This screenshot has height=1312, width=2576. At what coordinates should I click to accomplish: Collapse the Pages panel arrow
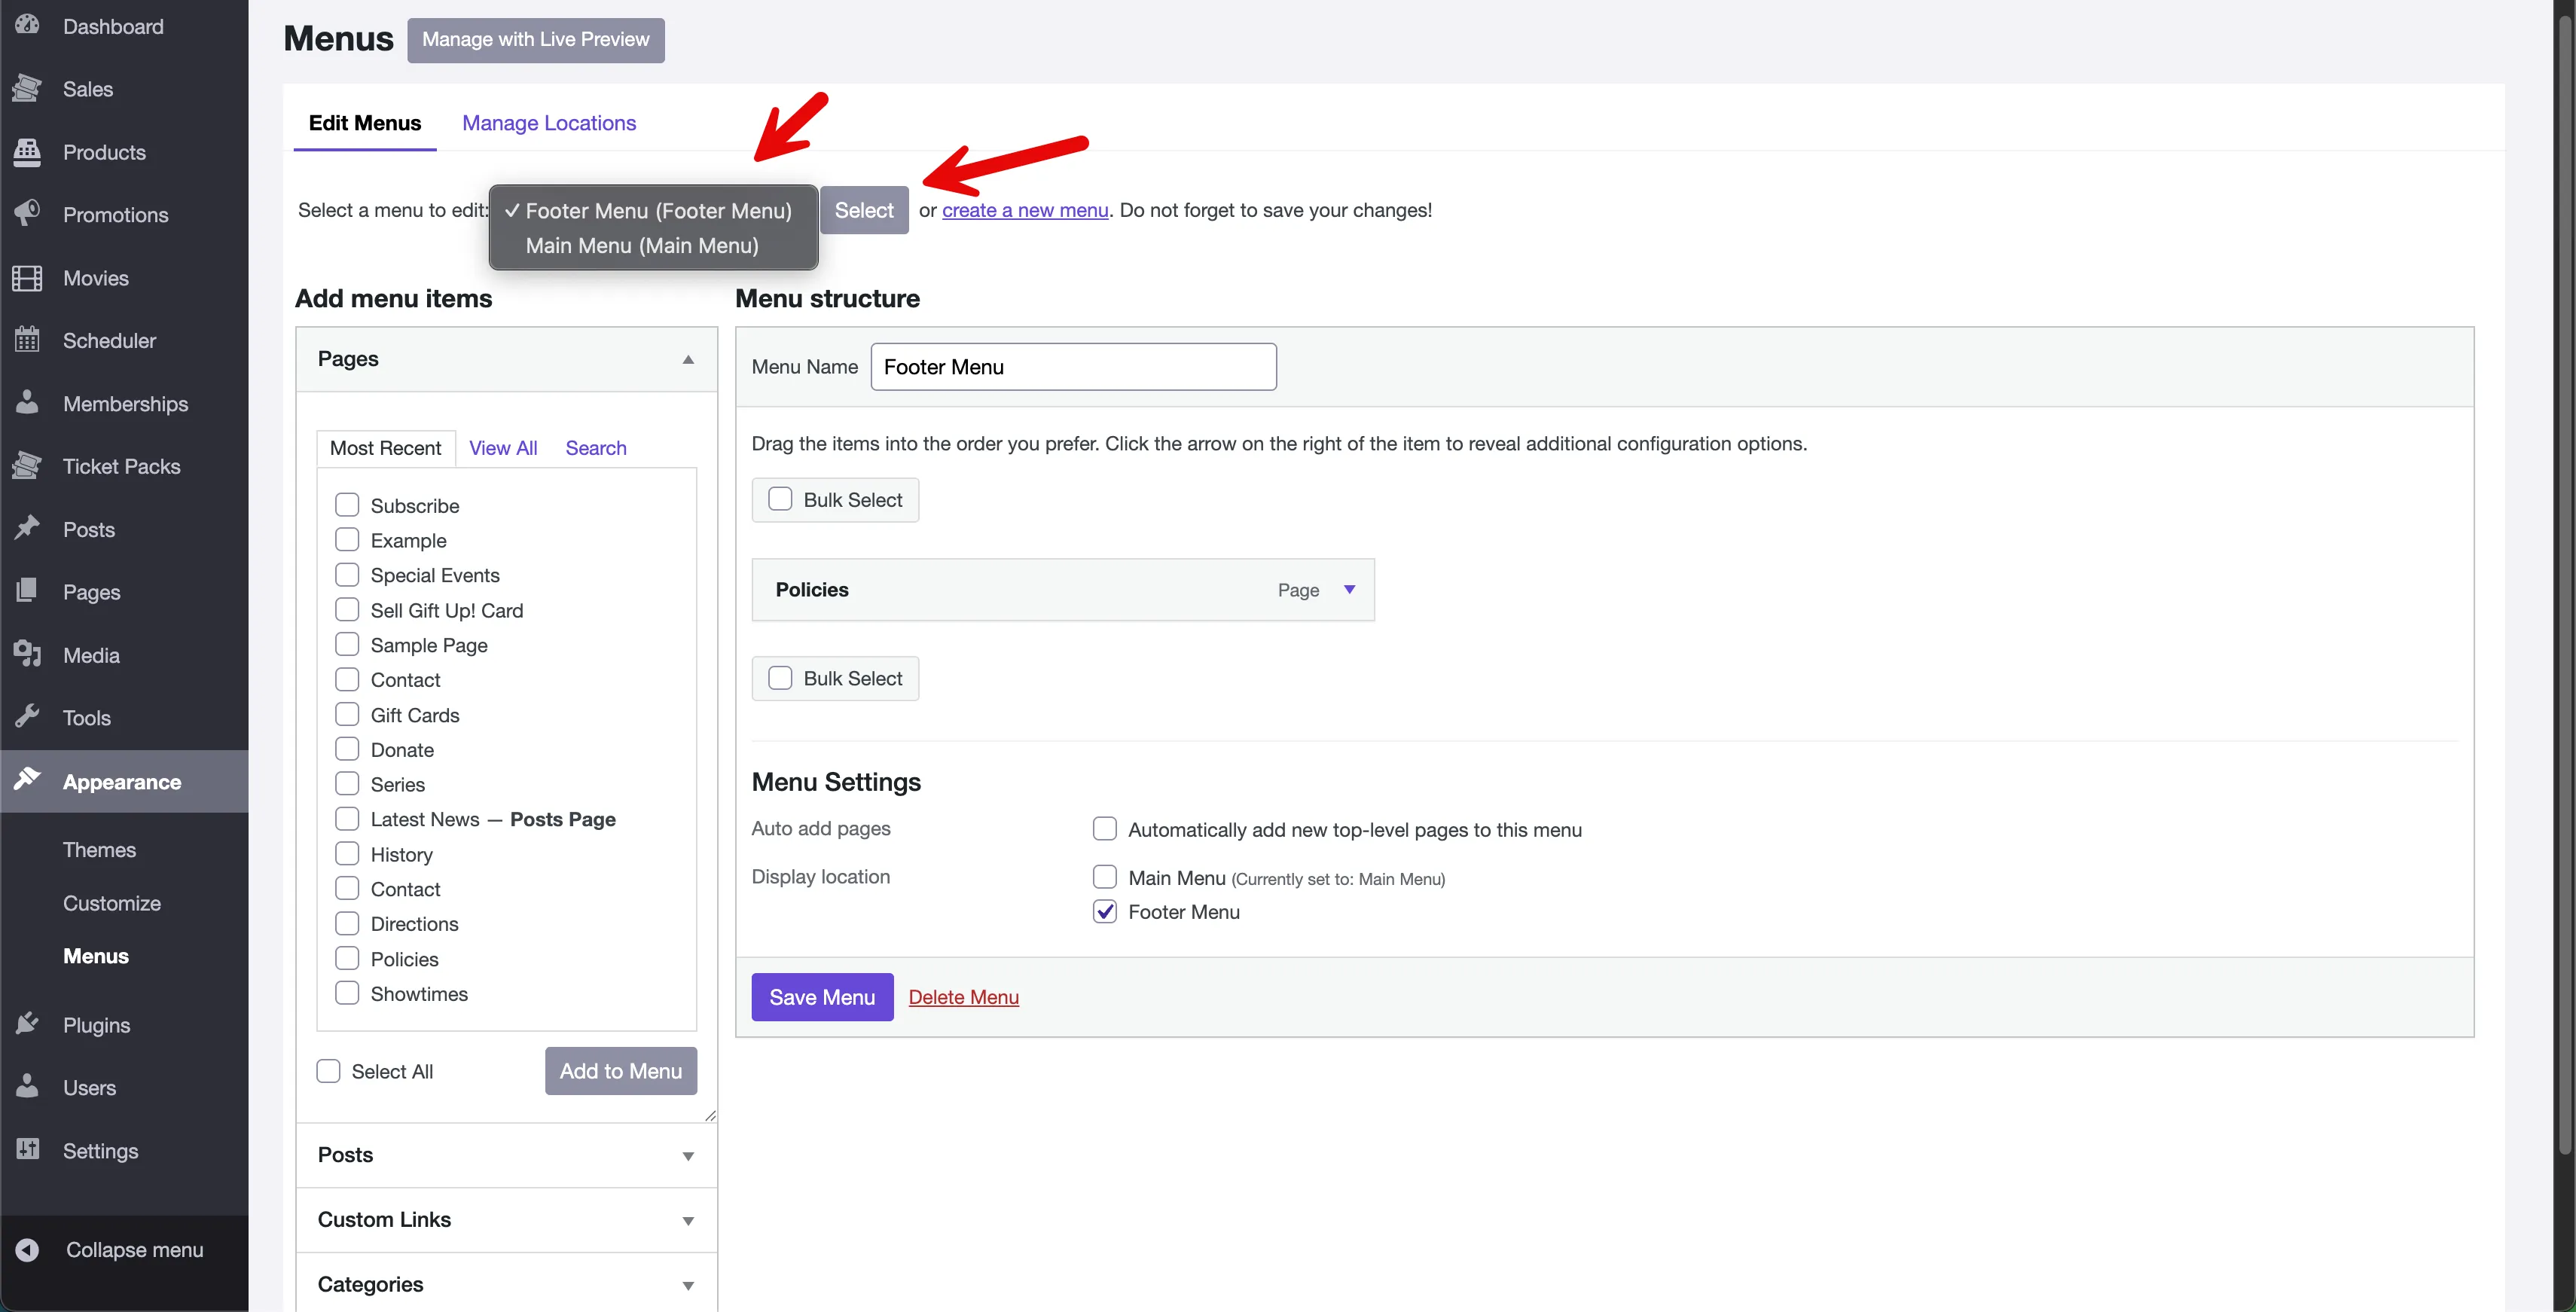click(688, 359)
